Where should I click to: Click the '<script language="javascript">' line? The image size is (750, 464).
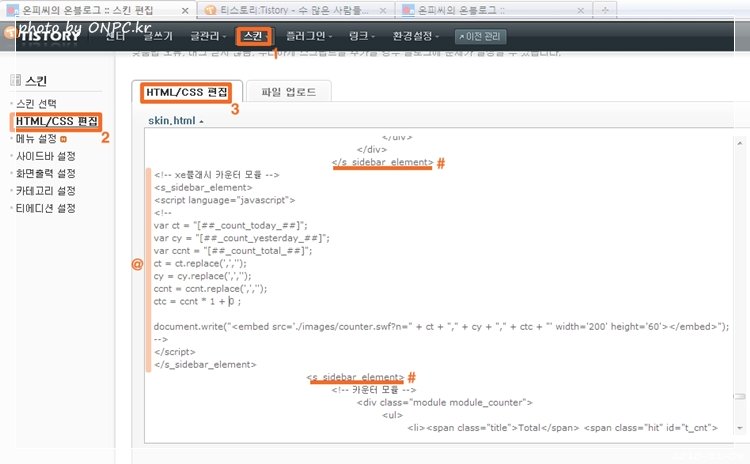click(x=225, y=200)
